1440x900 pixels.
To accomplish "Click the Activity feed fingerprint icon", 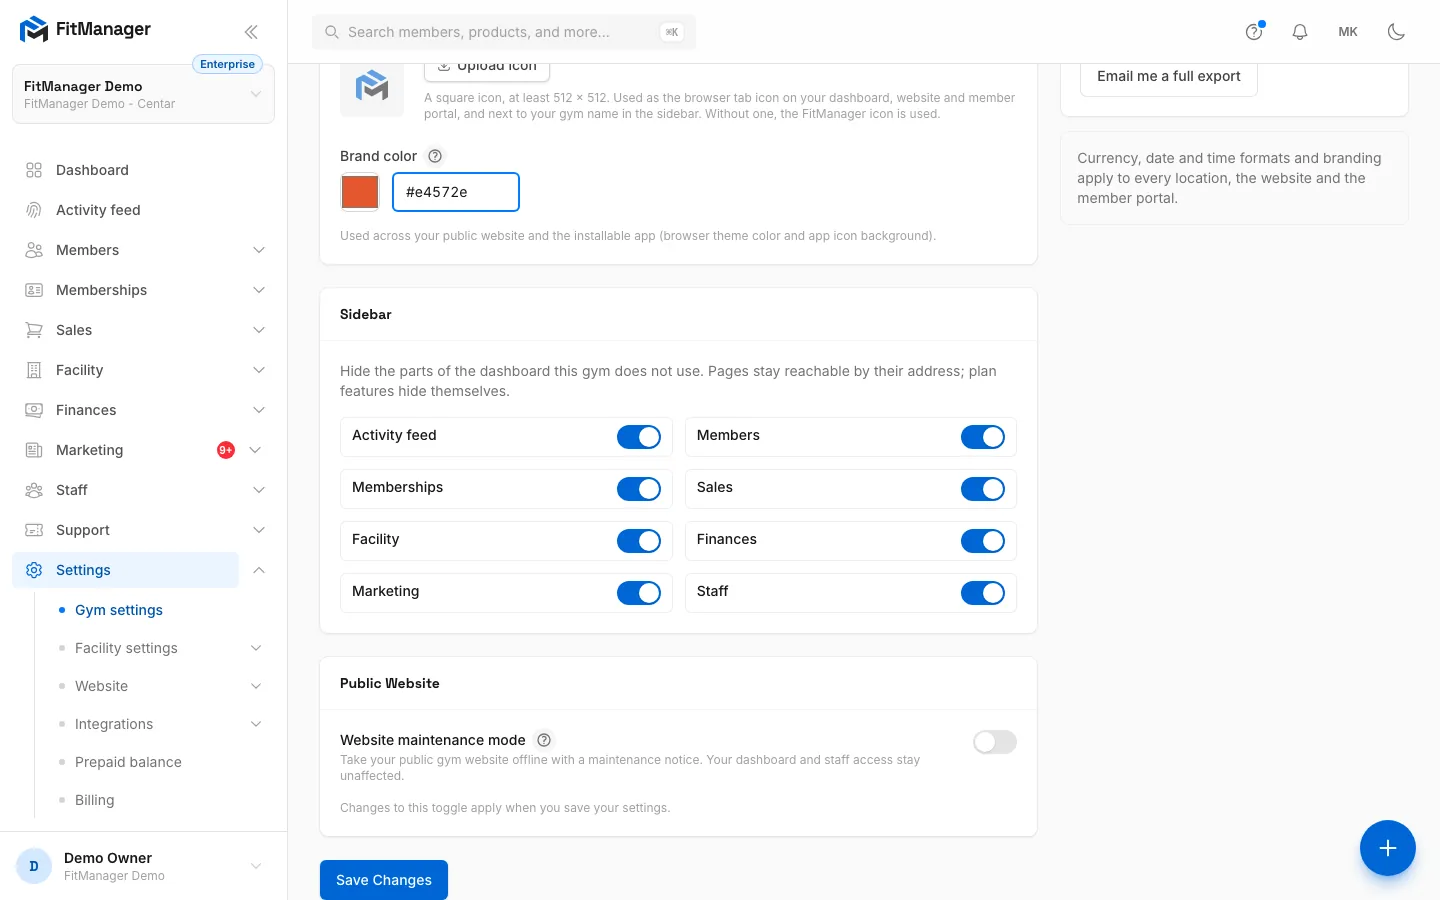I will 34,210.
